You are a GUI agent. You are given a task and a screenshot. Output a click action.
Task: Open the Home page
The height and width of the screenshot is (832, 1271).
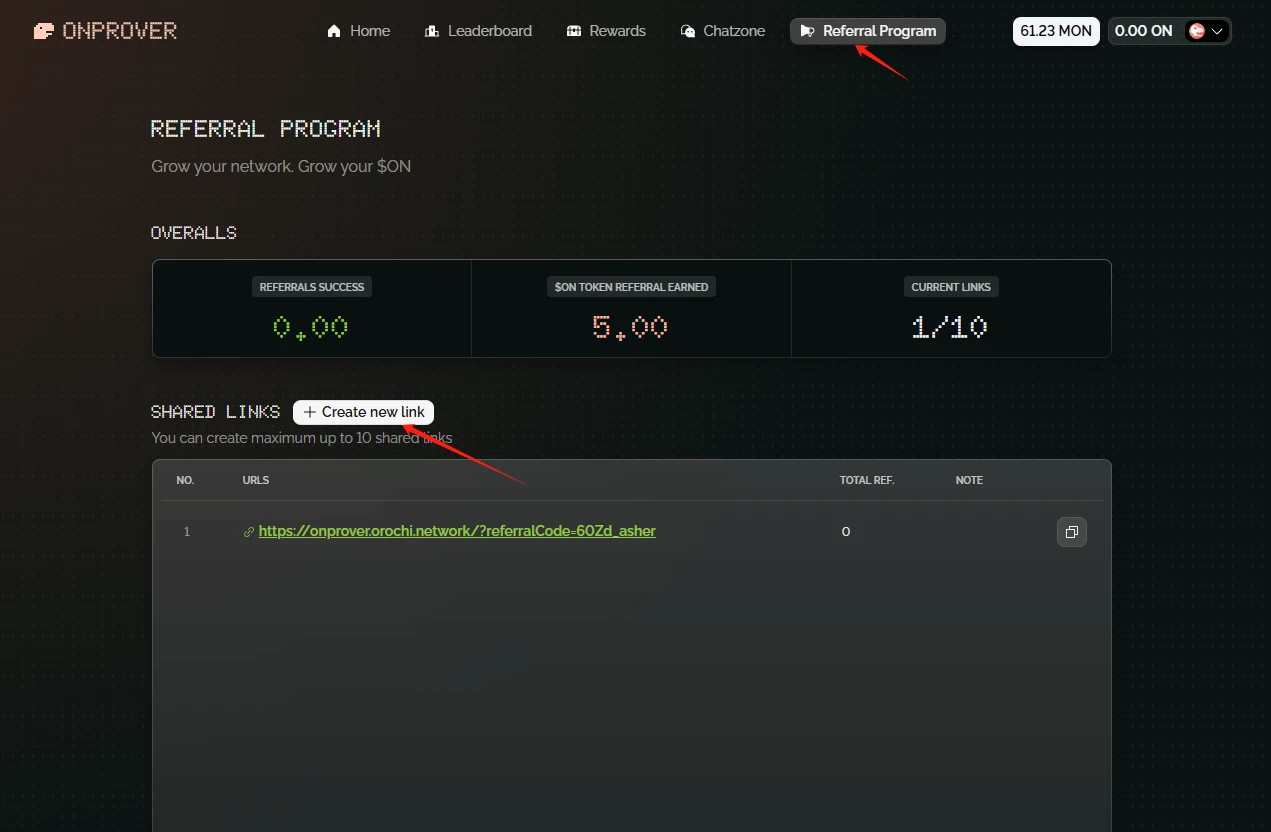[x=359, y=31]
